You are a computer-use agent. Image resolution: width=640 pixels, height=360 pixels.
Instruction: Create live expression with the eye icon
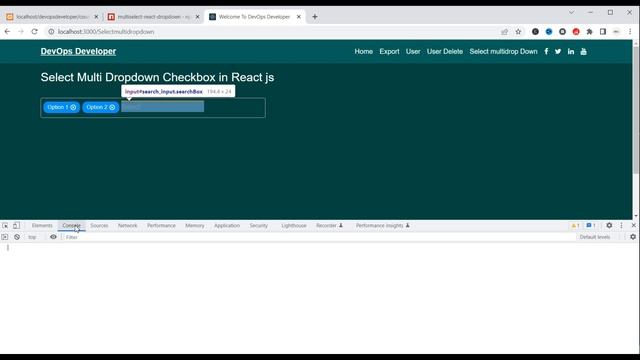coord(53,237)
